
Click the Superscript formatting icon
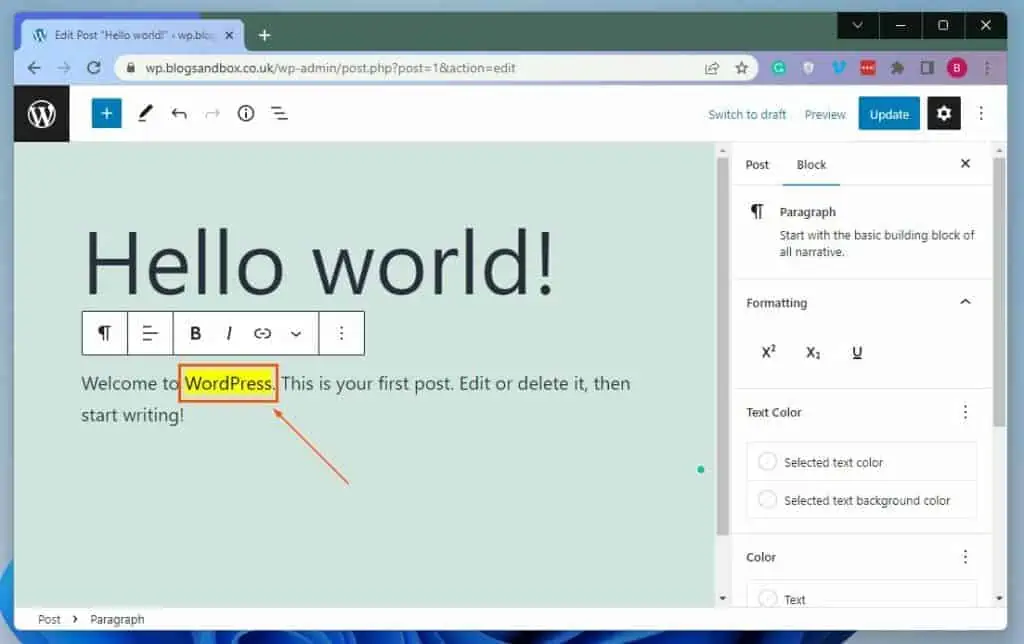click(x=768, y=352)
